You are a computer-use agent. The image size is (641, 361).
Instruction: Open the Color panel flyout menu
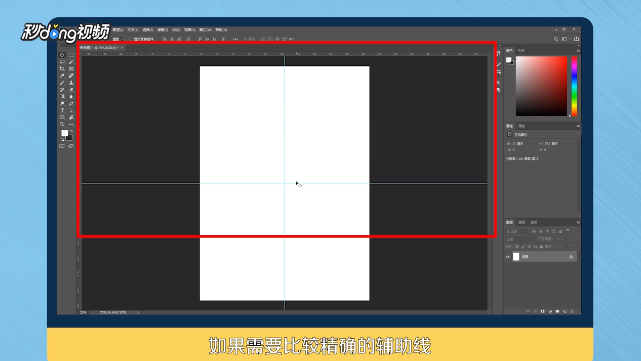coord(578,51)
